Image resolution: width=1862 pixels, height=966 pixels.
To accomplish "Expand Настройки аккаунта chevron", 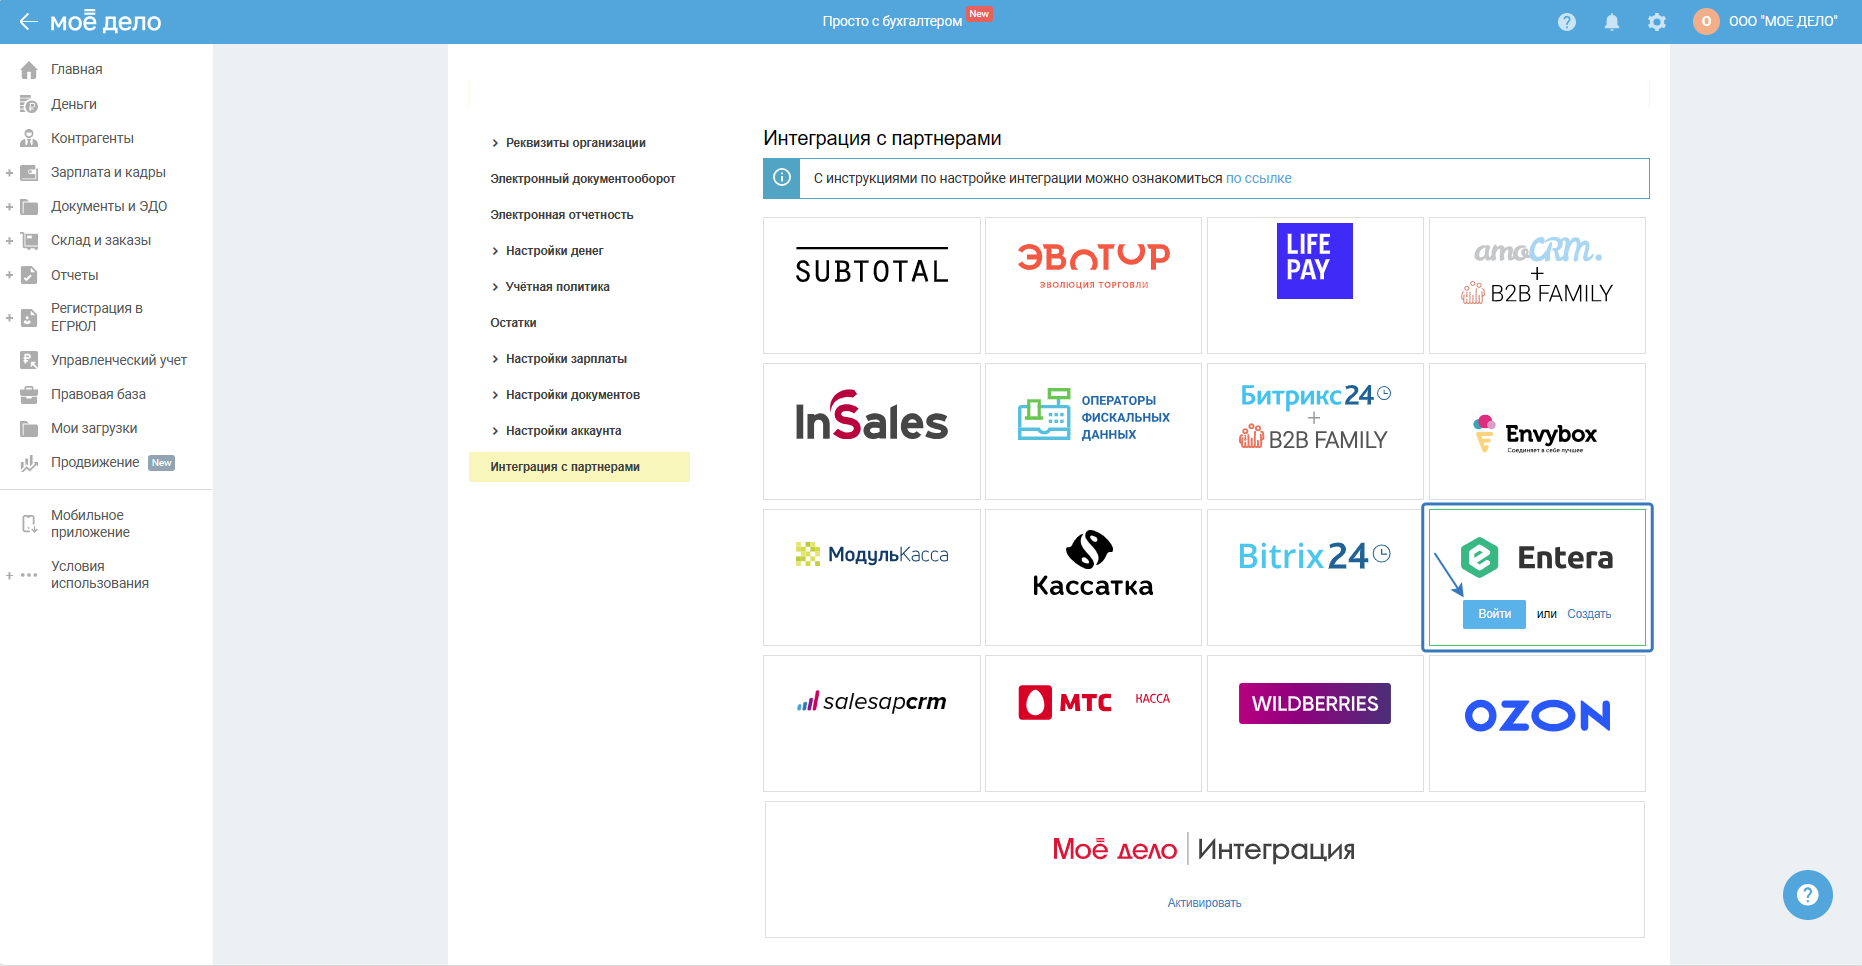I will pos(495,431).
